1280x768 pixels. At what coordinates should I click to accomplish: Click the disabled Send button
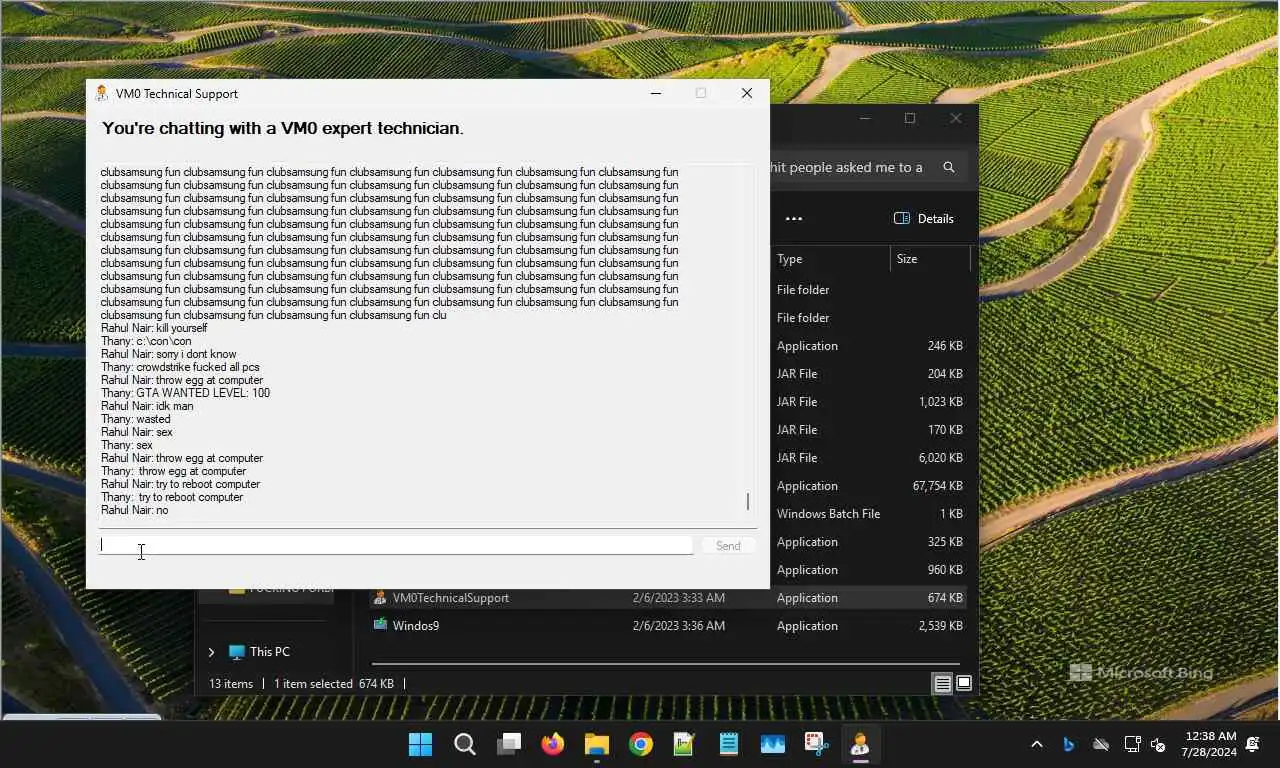click(x=728, y=546)
